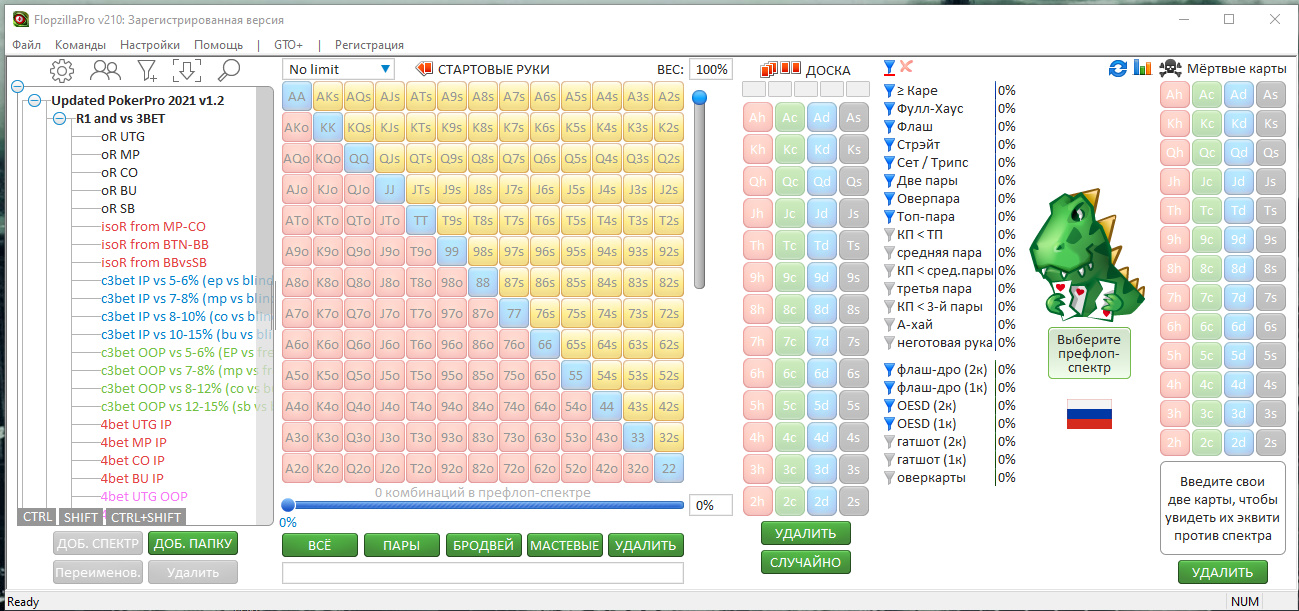This screenshot has height=611, width=1299.
Task: Click the СЛУЧАЙНО random board button
Action: [x=804, y=562]
